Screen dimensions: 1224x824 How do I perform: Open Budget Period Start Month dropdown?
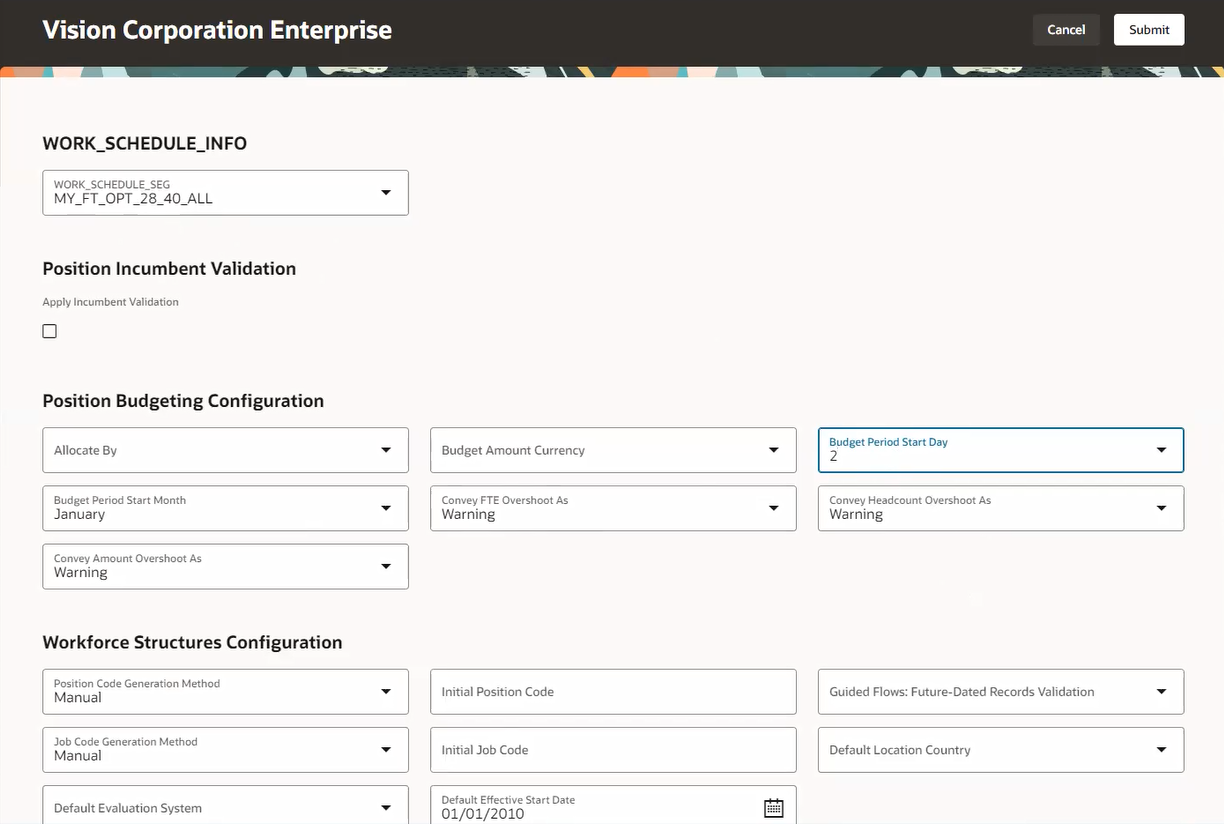pyautogui.click(x=386, y=508)
